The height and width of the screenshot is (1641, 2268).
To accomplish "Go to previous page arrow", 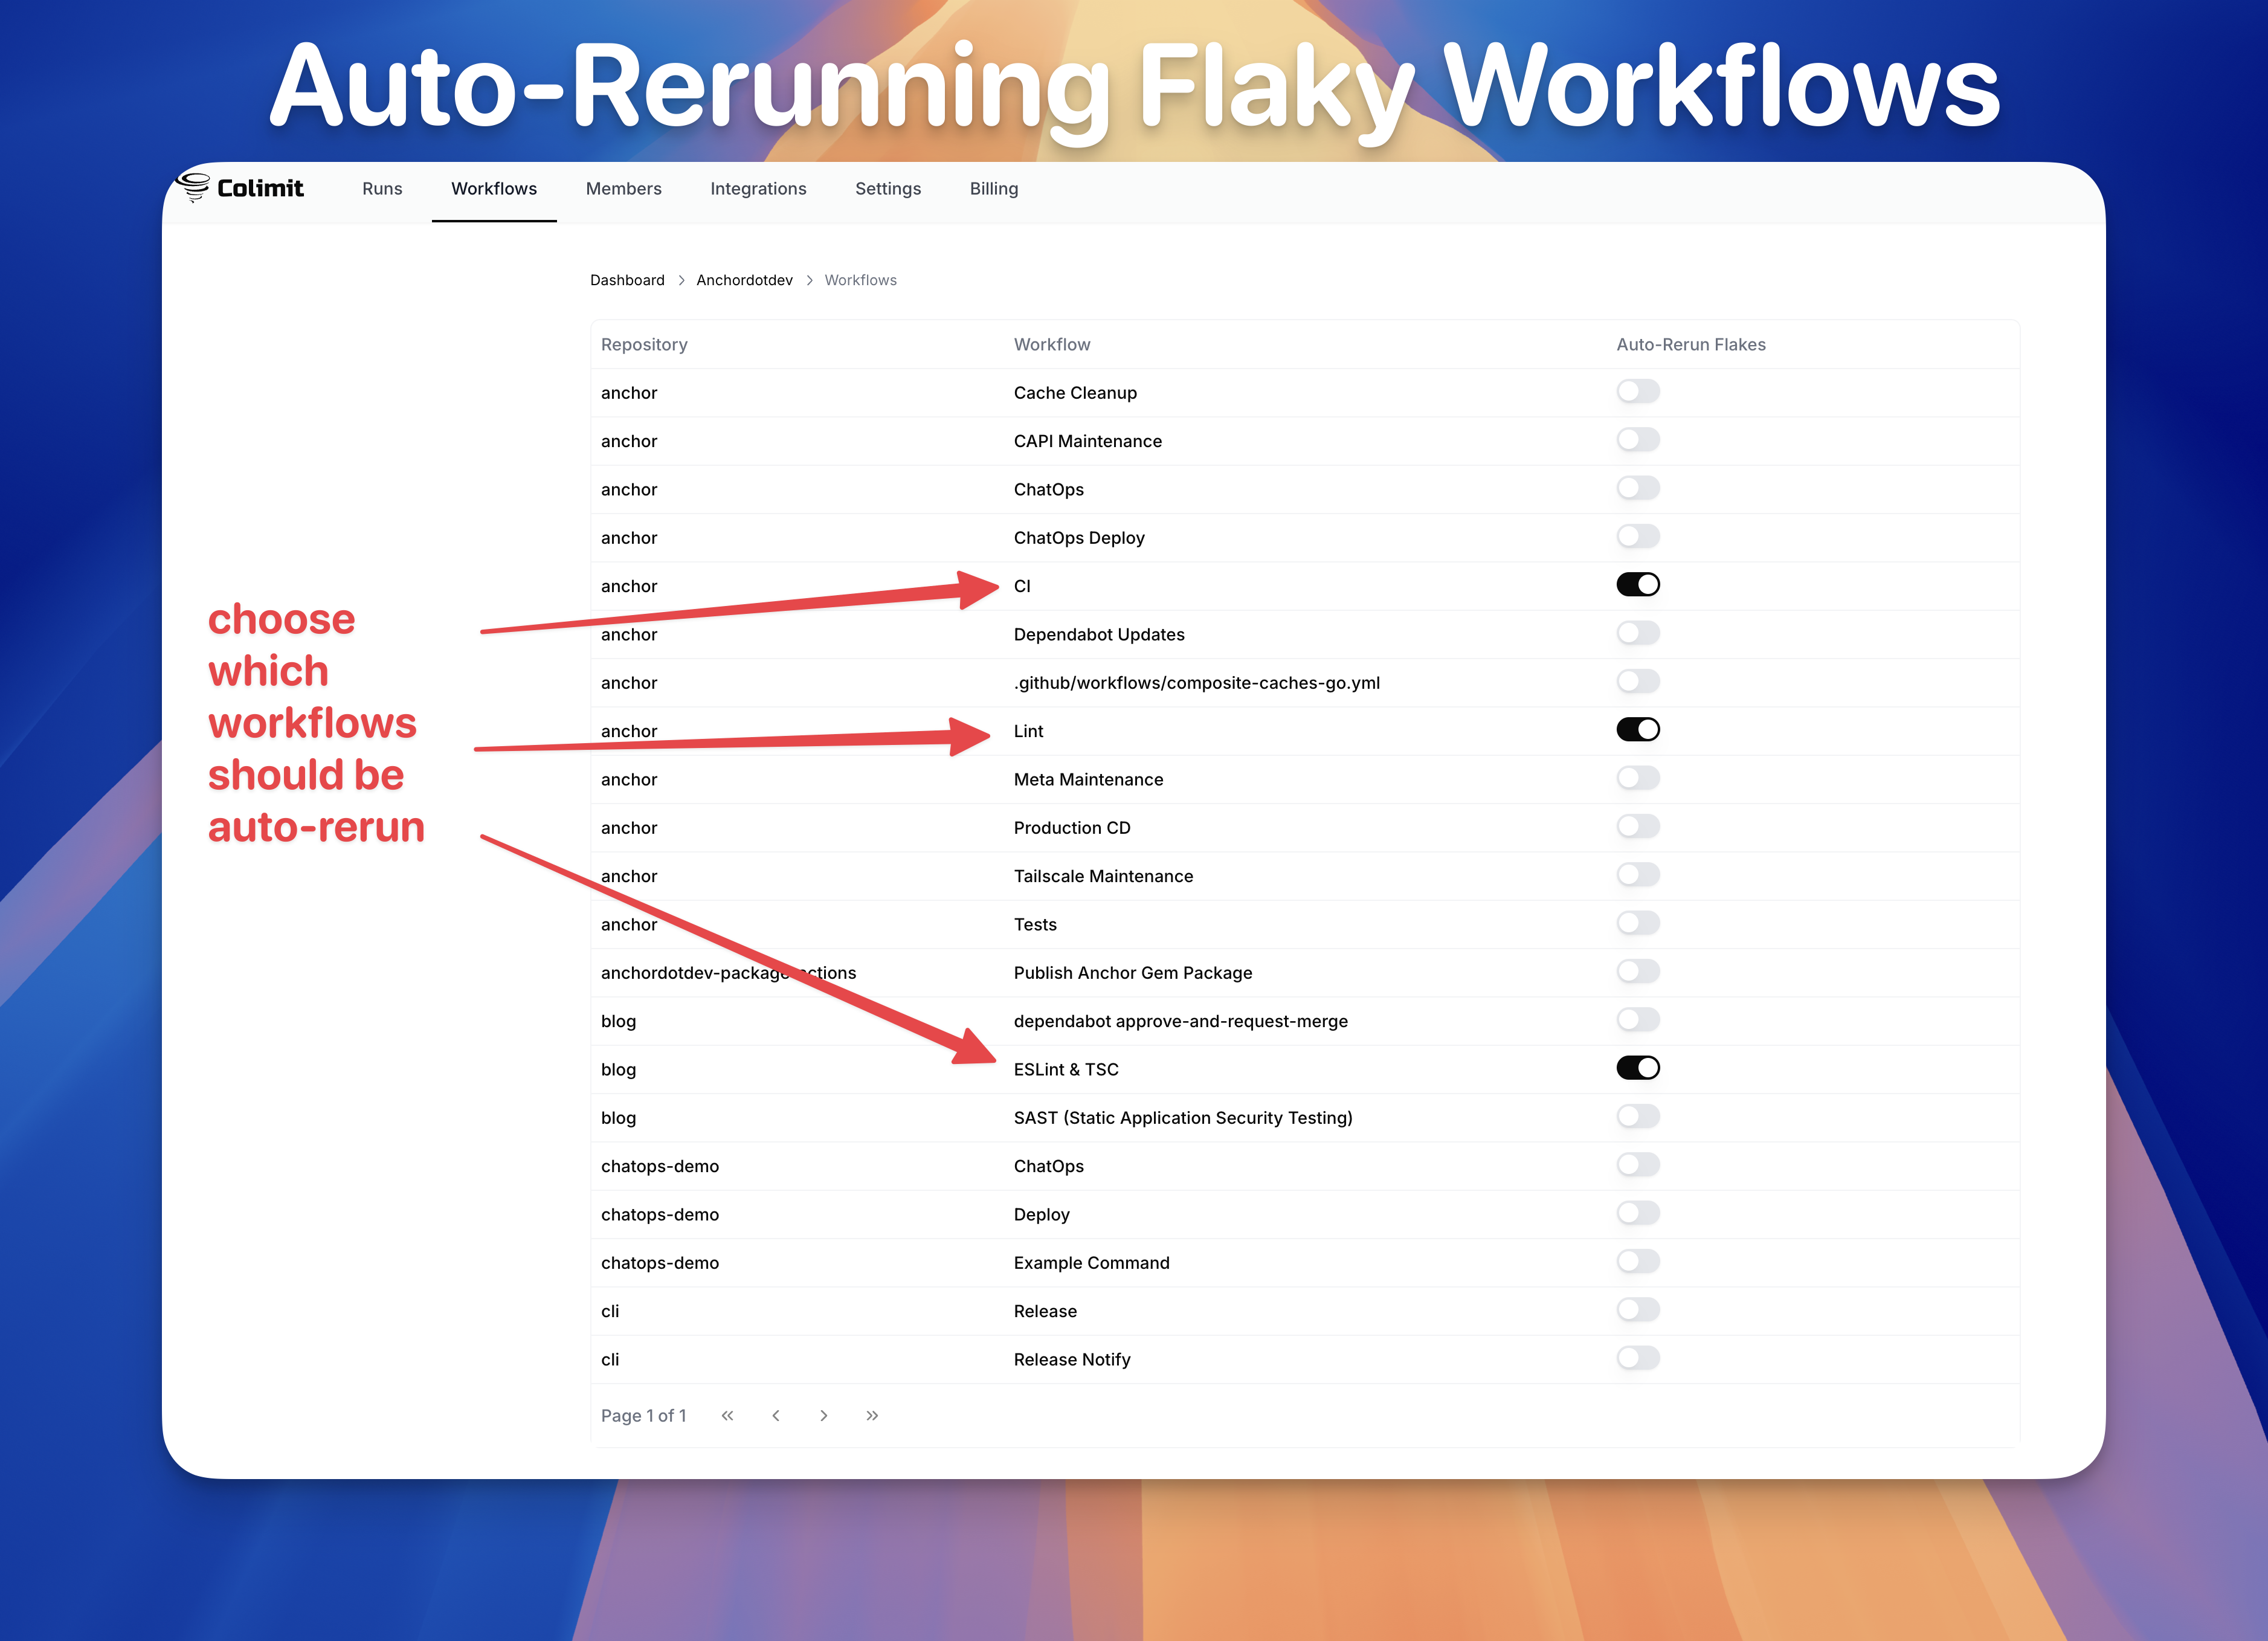I will pos(776,1415).
